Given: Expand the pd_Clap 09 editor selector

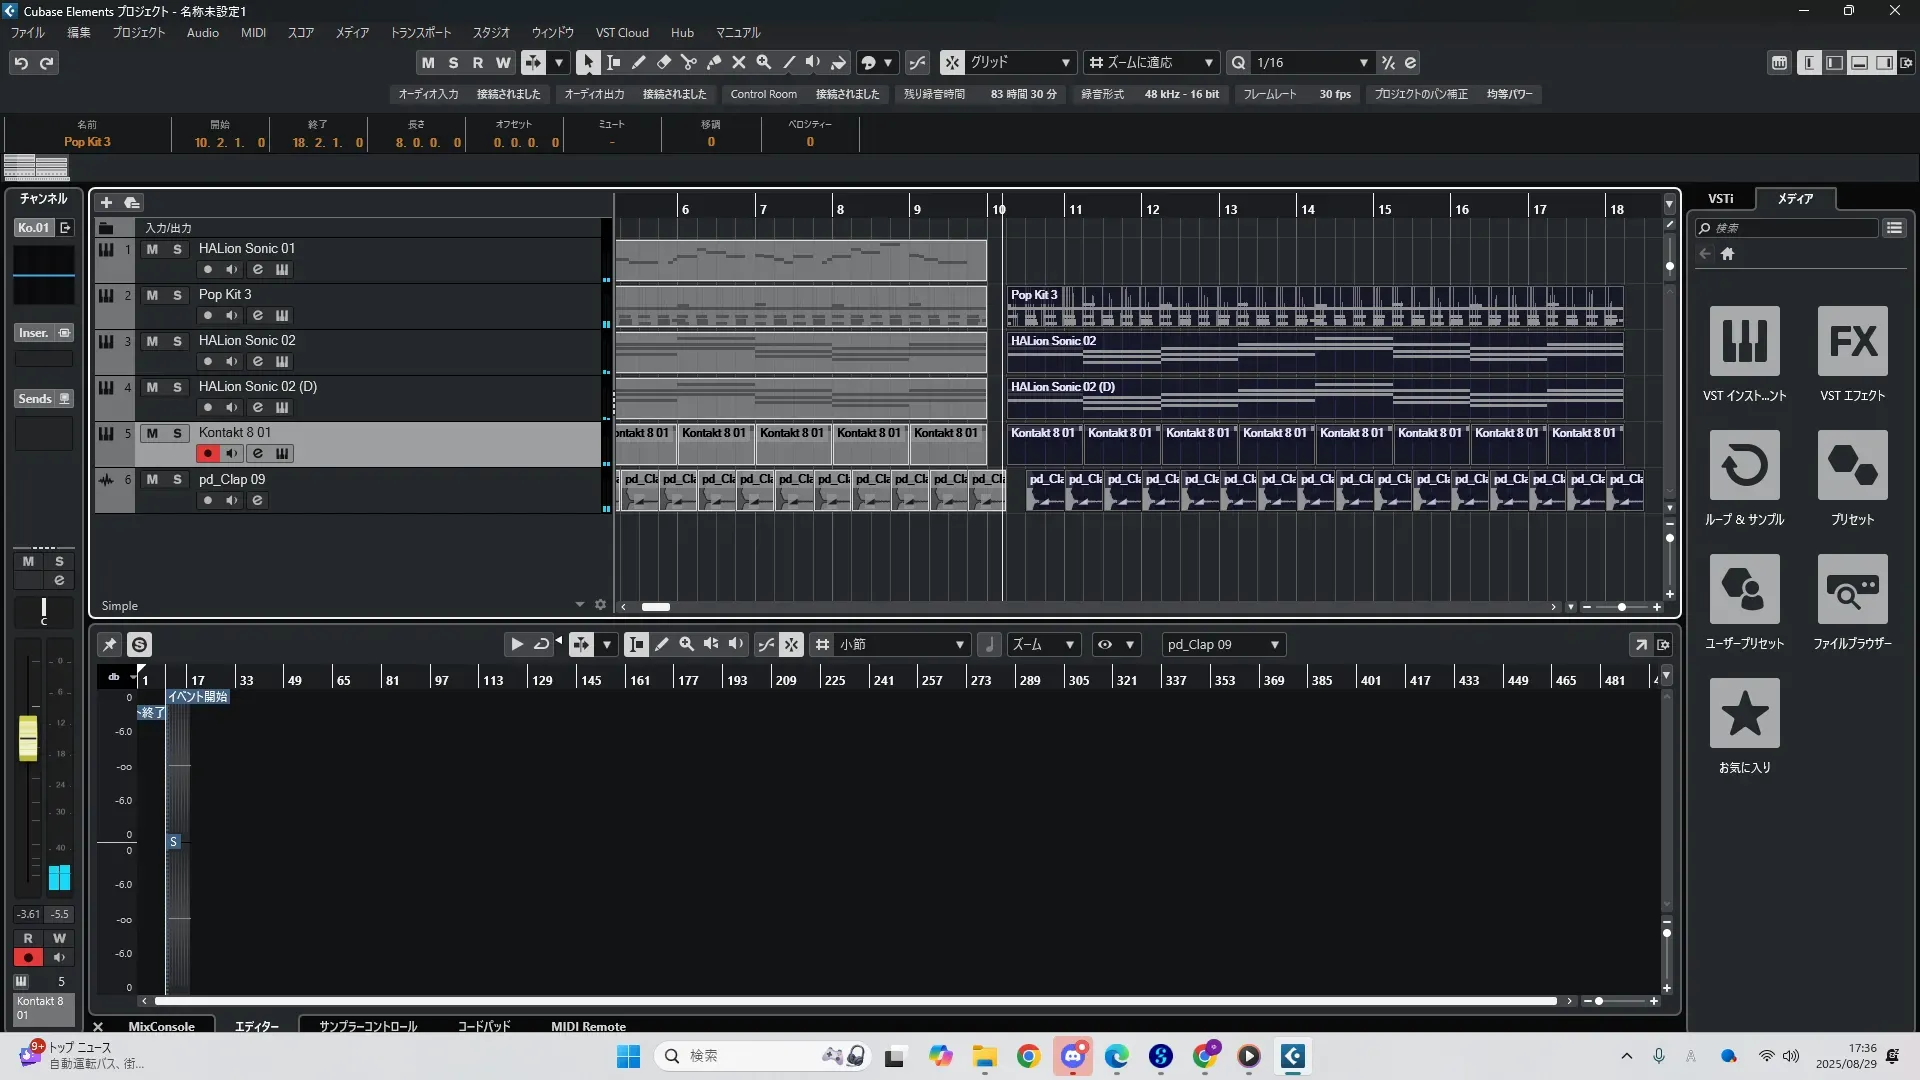Looking at the screenshot, I should pos(1274,645).
